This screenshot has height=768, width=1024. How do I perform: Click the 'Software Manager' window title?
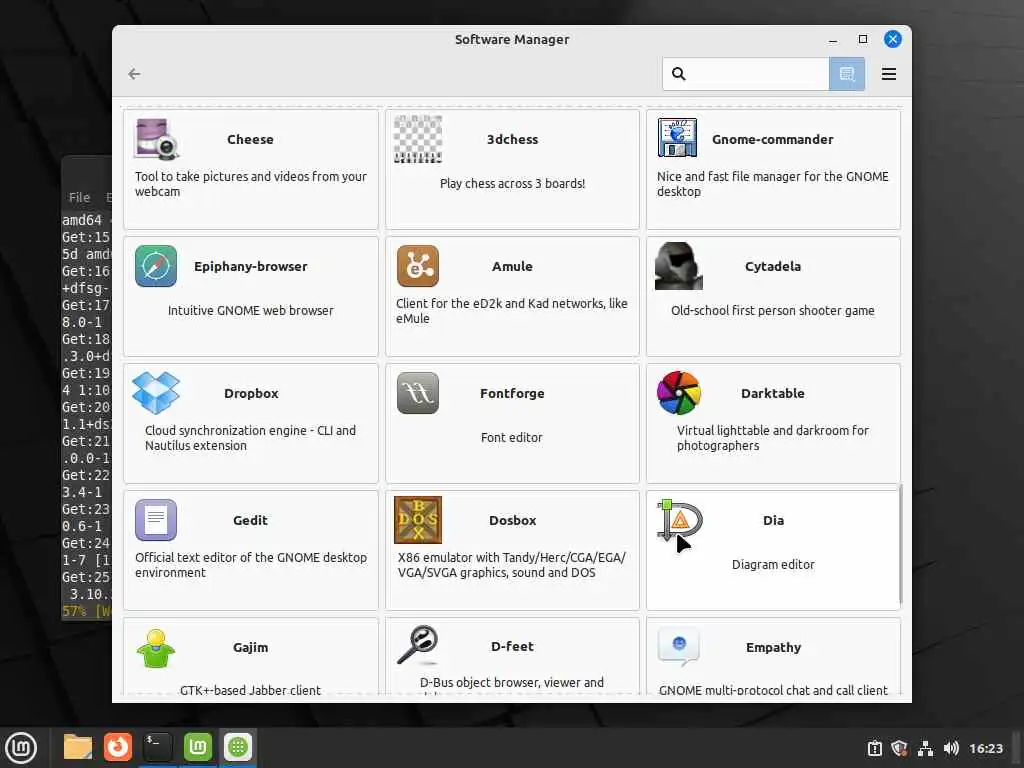(512, 39)
